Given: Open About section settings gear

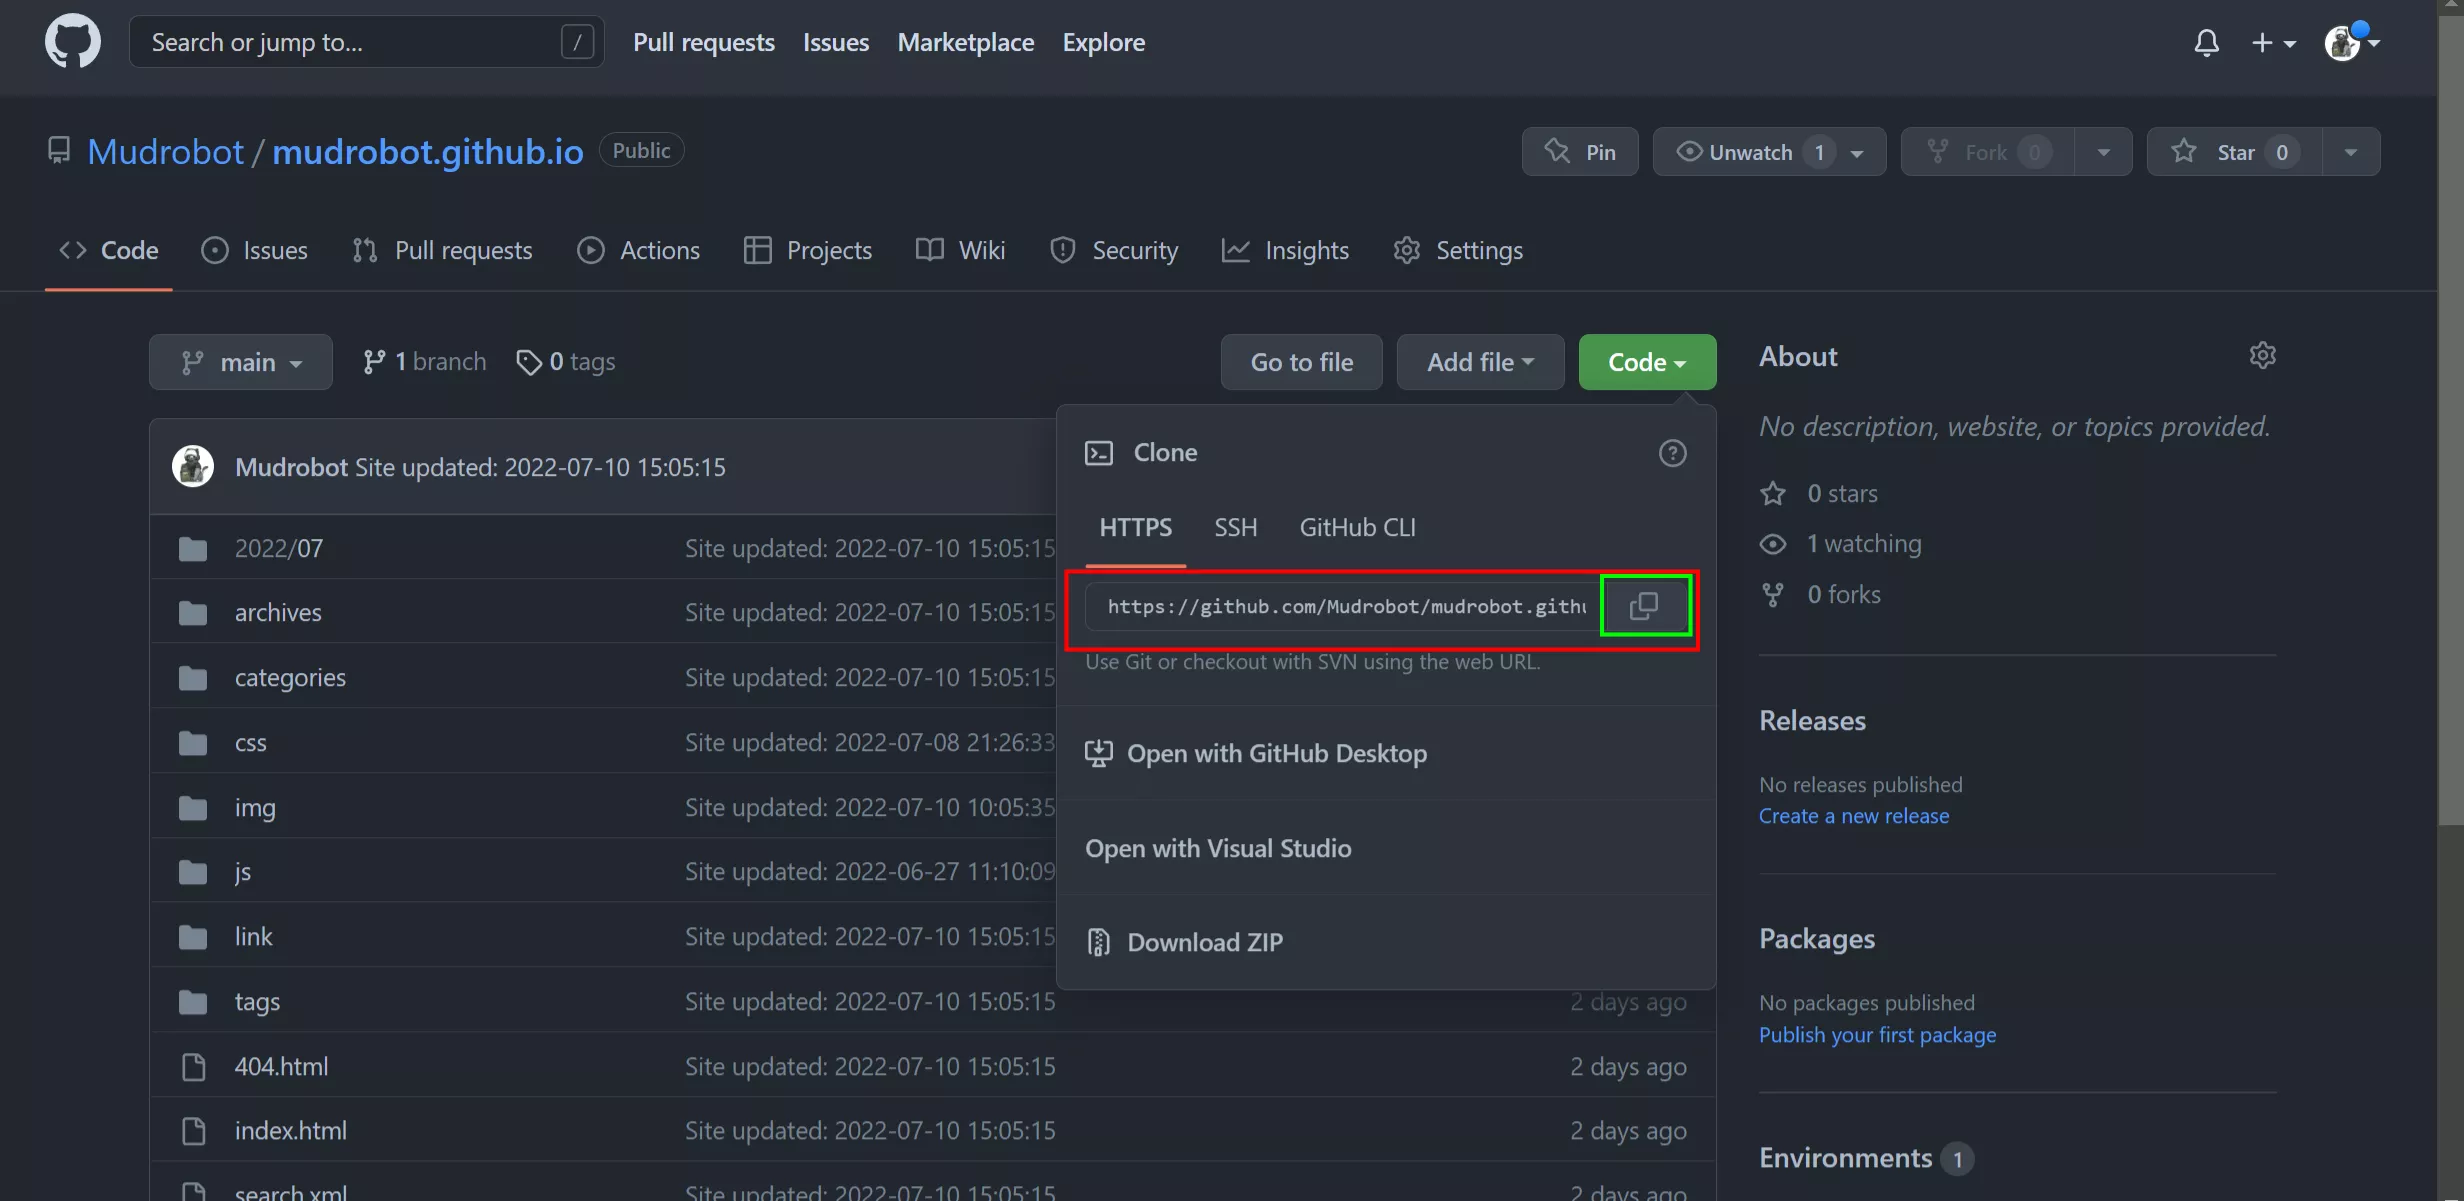Looking at the screenshot, I should coord(2262,355).
